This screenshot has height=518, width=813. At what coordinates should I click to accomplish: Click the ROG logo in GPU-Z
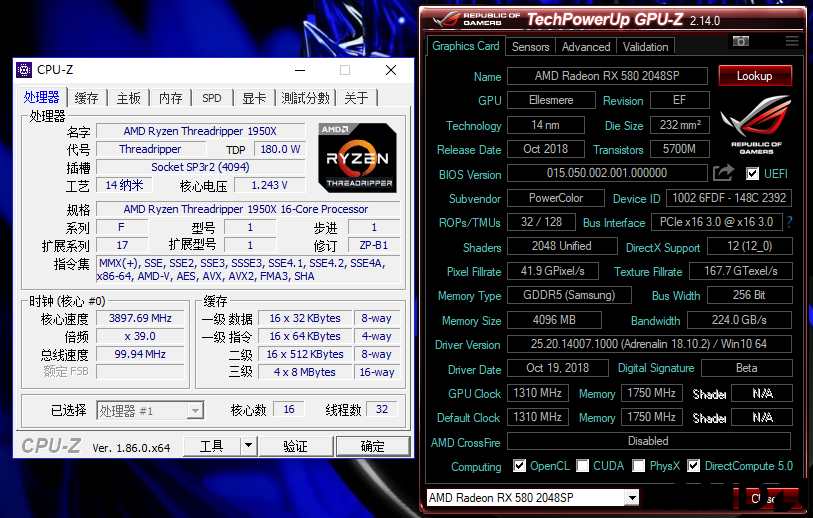pos(756,124)
